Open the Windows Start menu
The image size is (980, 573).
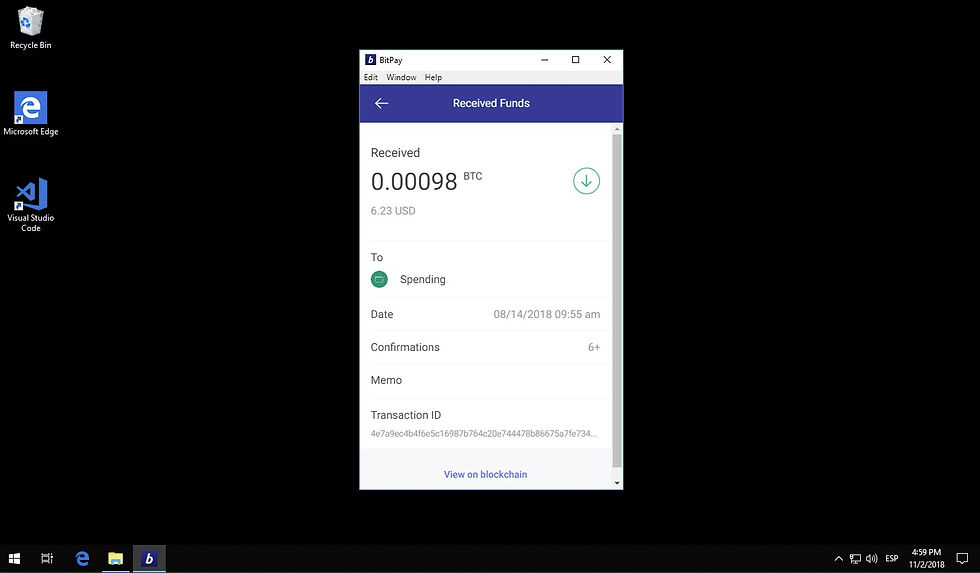tap(14, 558)
